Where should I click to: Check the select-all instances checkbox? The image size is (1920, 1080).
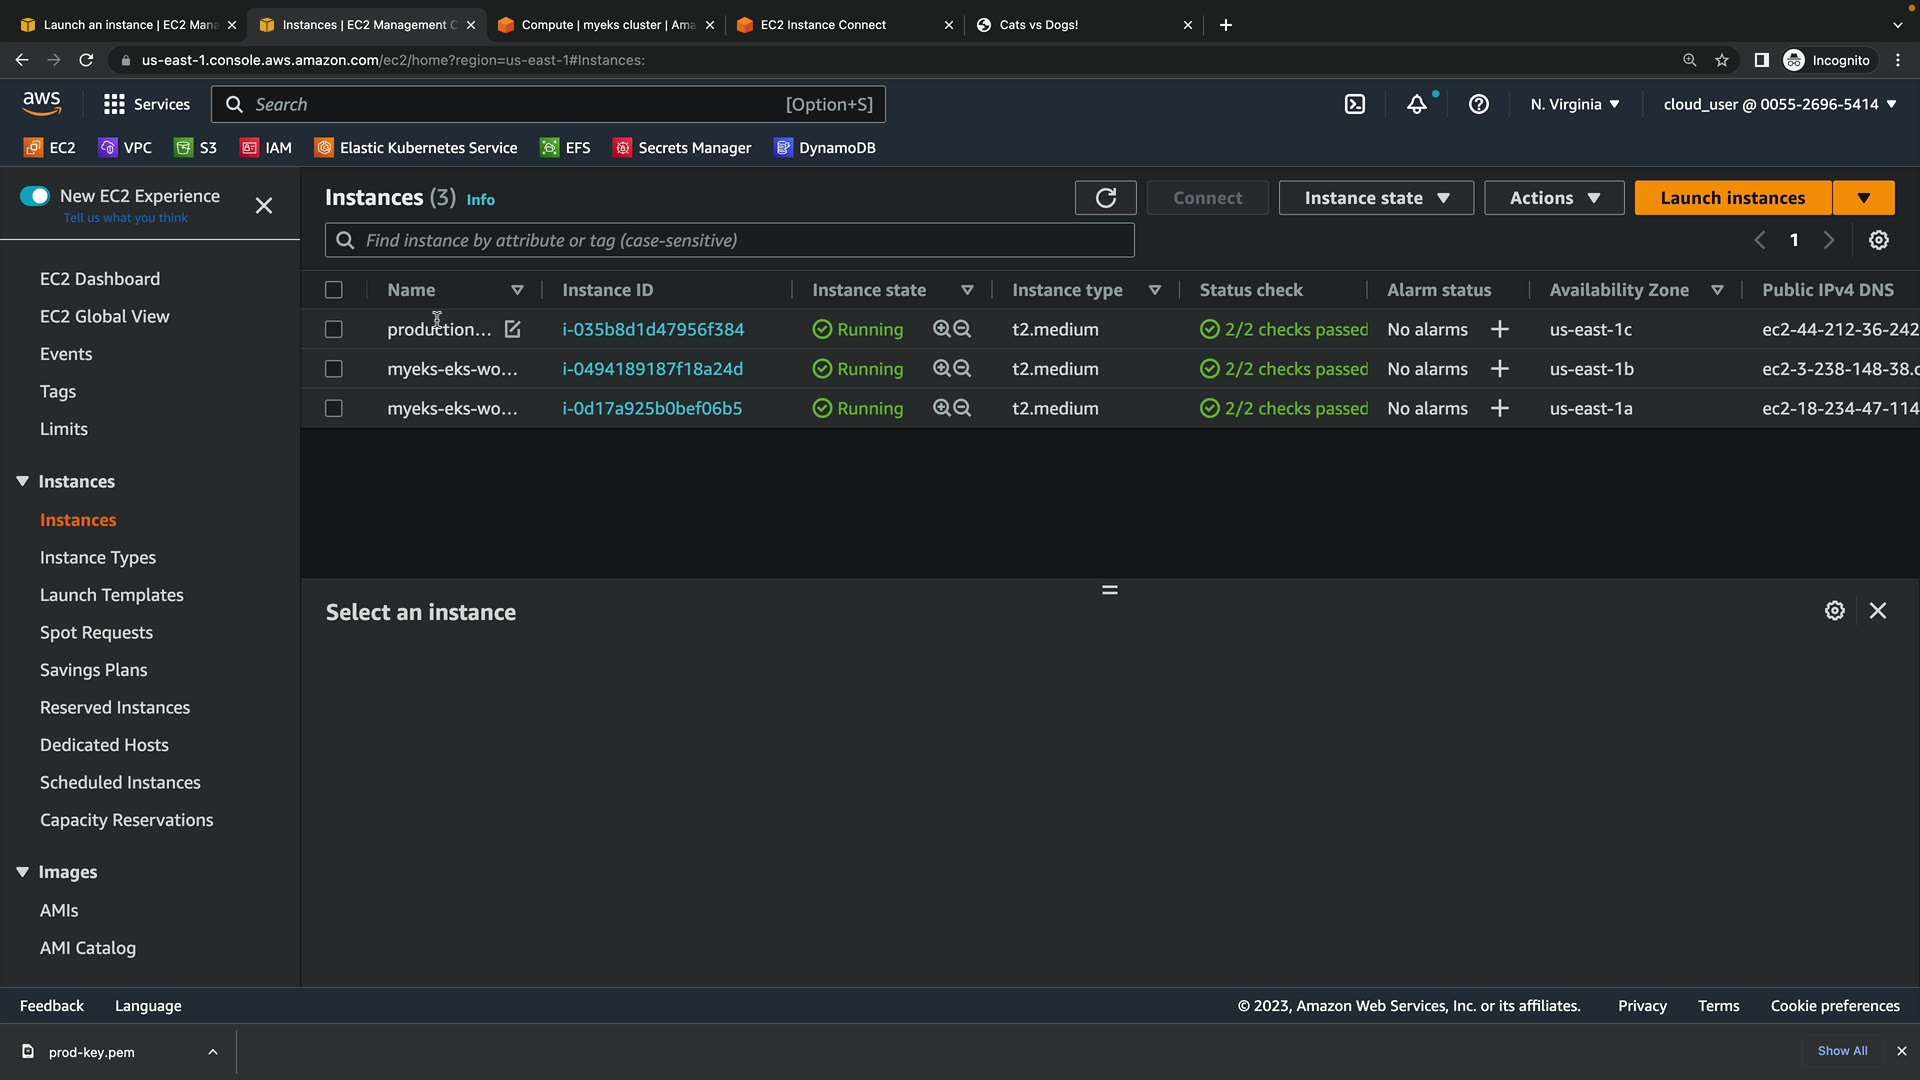click(x=334, y=290)
